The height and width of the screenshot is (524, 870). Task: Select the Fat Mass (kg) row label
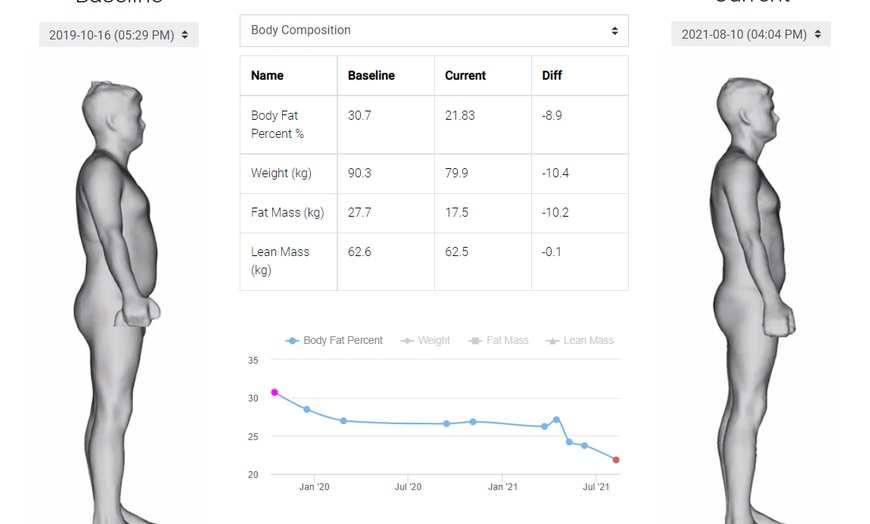[287, 213]
